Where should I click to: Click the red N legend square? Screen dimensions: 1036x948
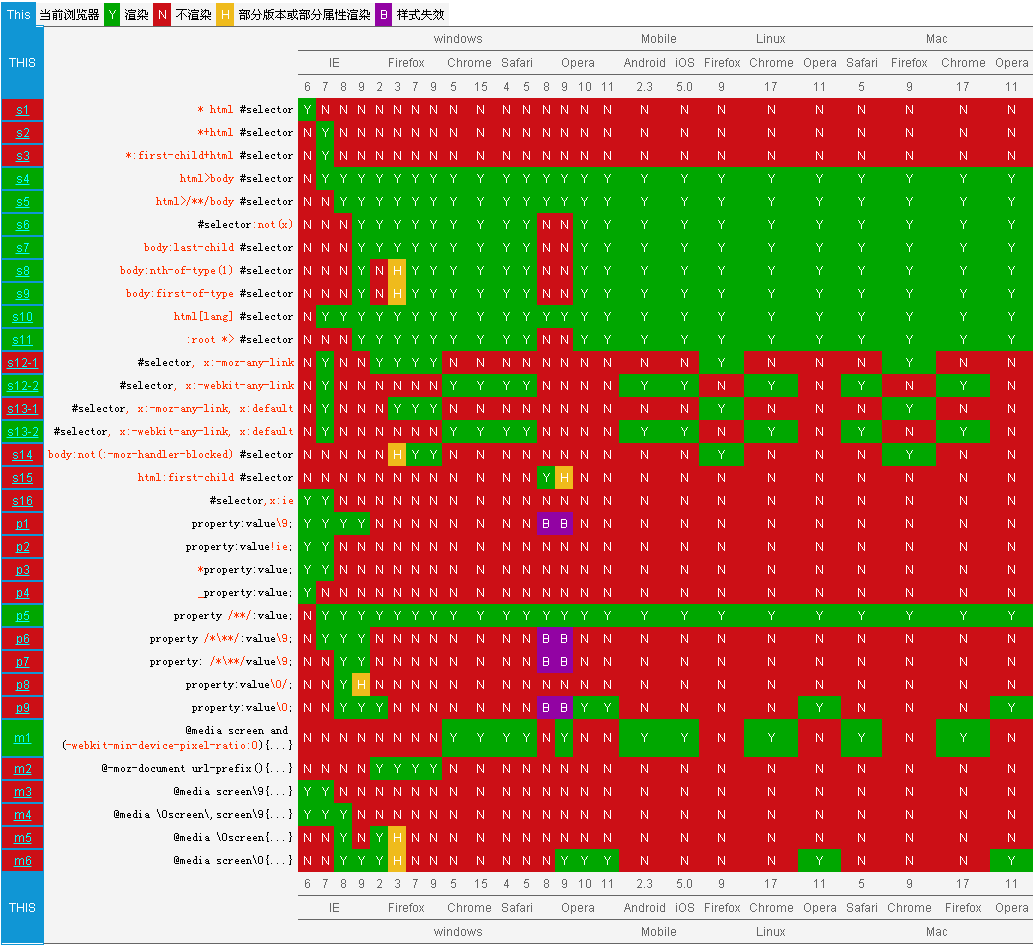coord(161,14)
